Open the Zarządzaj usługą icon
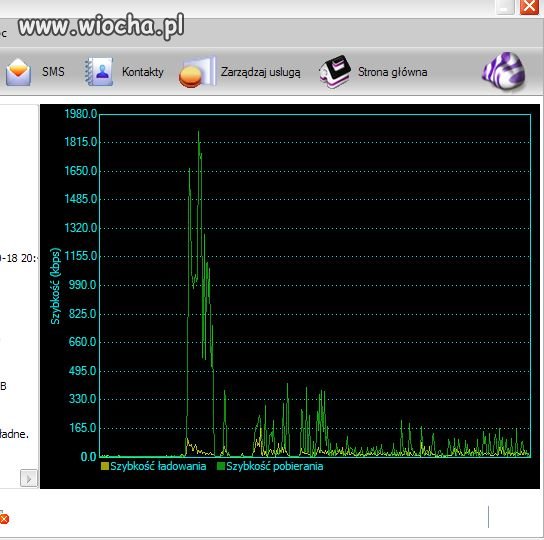 tap(197, 72)
